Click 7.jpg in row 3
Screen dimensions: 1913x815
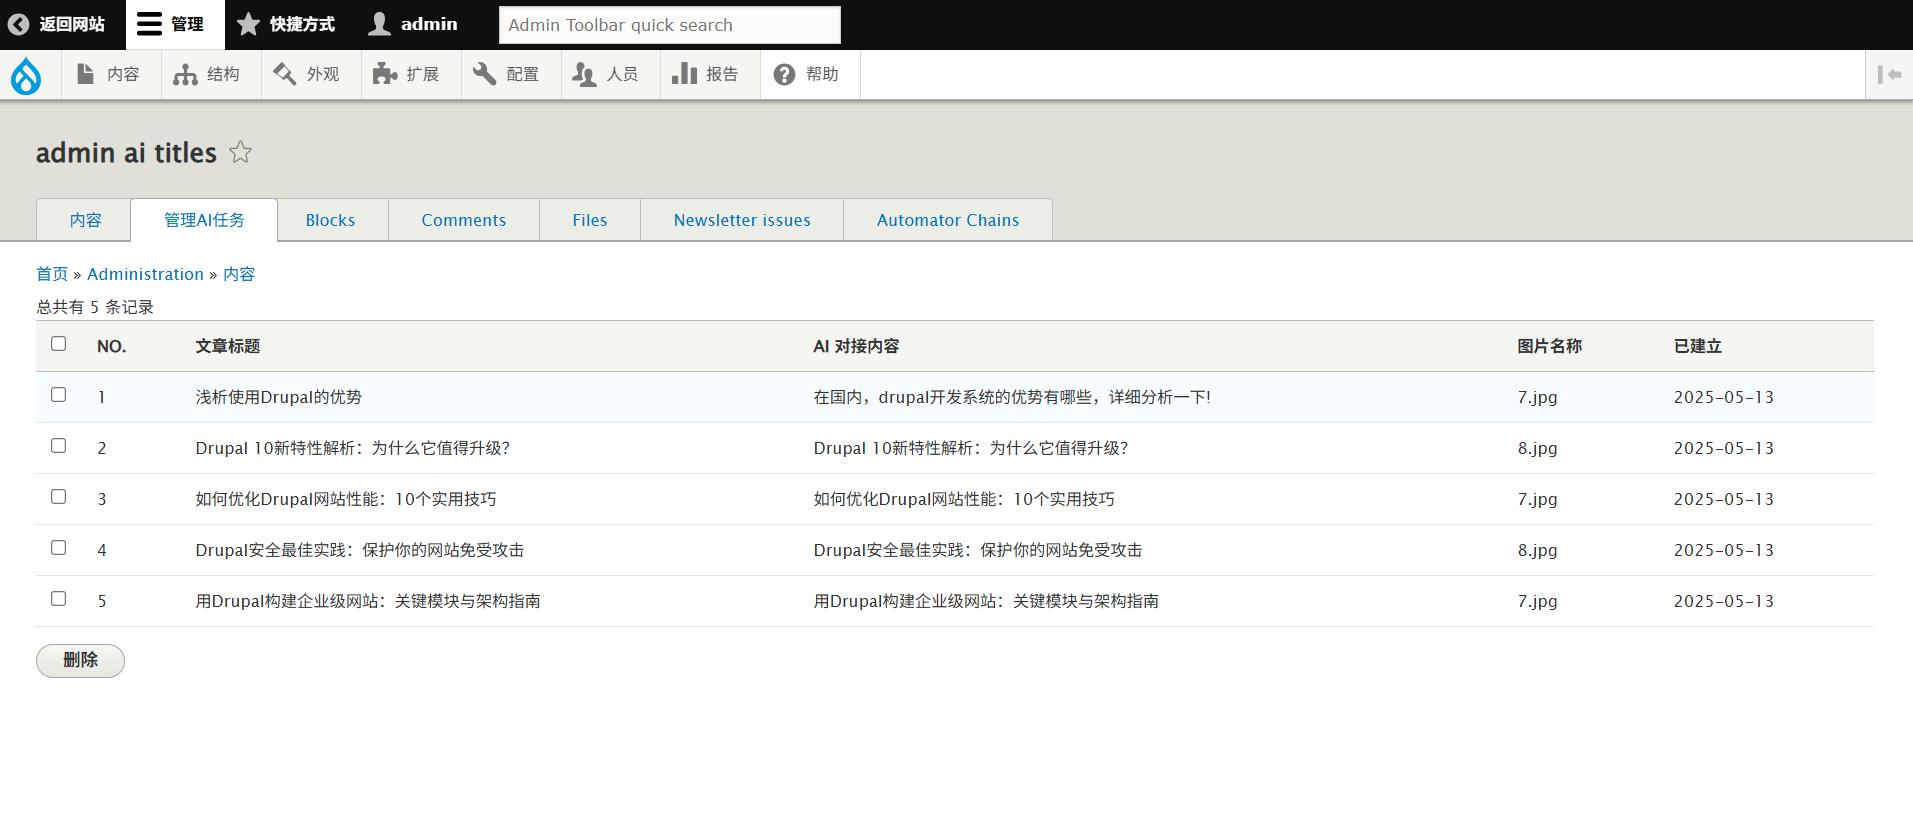tap(1537, 499)
